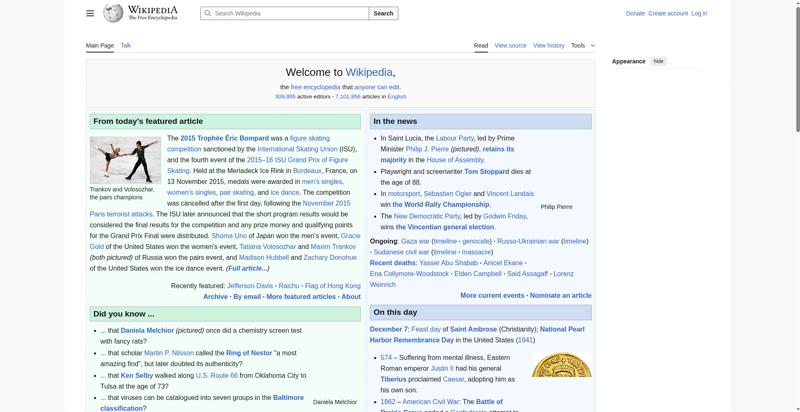Click the Log in link
Image resolution: width=800 pixels, height=412 pixels.
(x=699, y=13)
